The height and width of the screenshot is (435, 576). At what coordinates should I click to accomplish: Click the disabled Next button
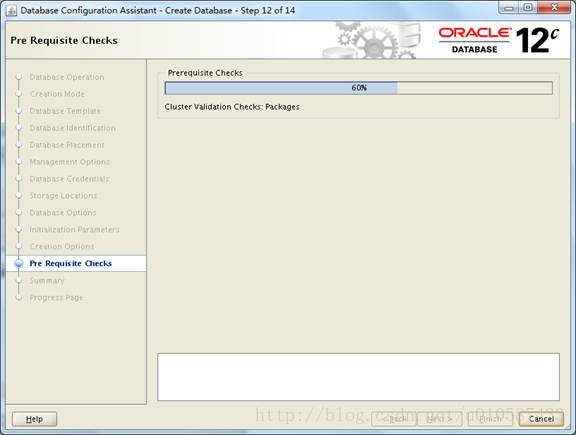(x=439, y=419)
